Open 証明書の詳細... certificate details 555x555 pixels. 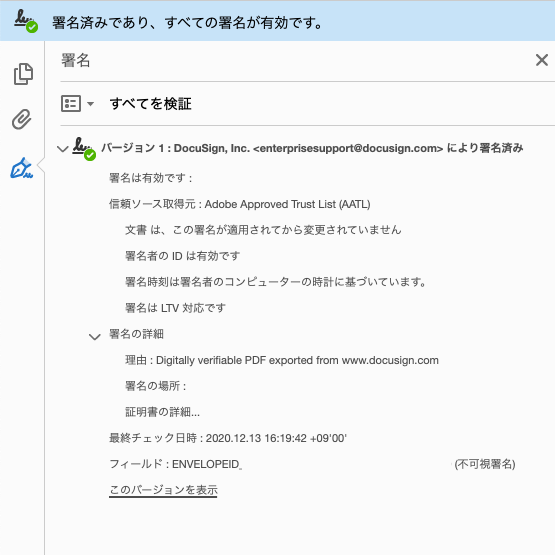click(162, 412)
